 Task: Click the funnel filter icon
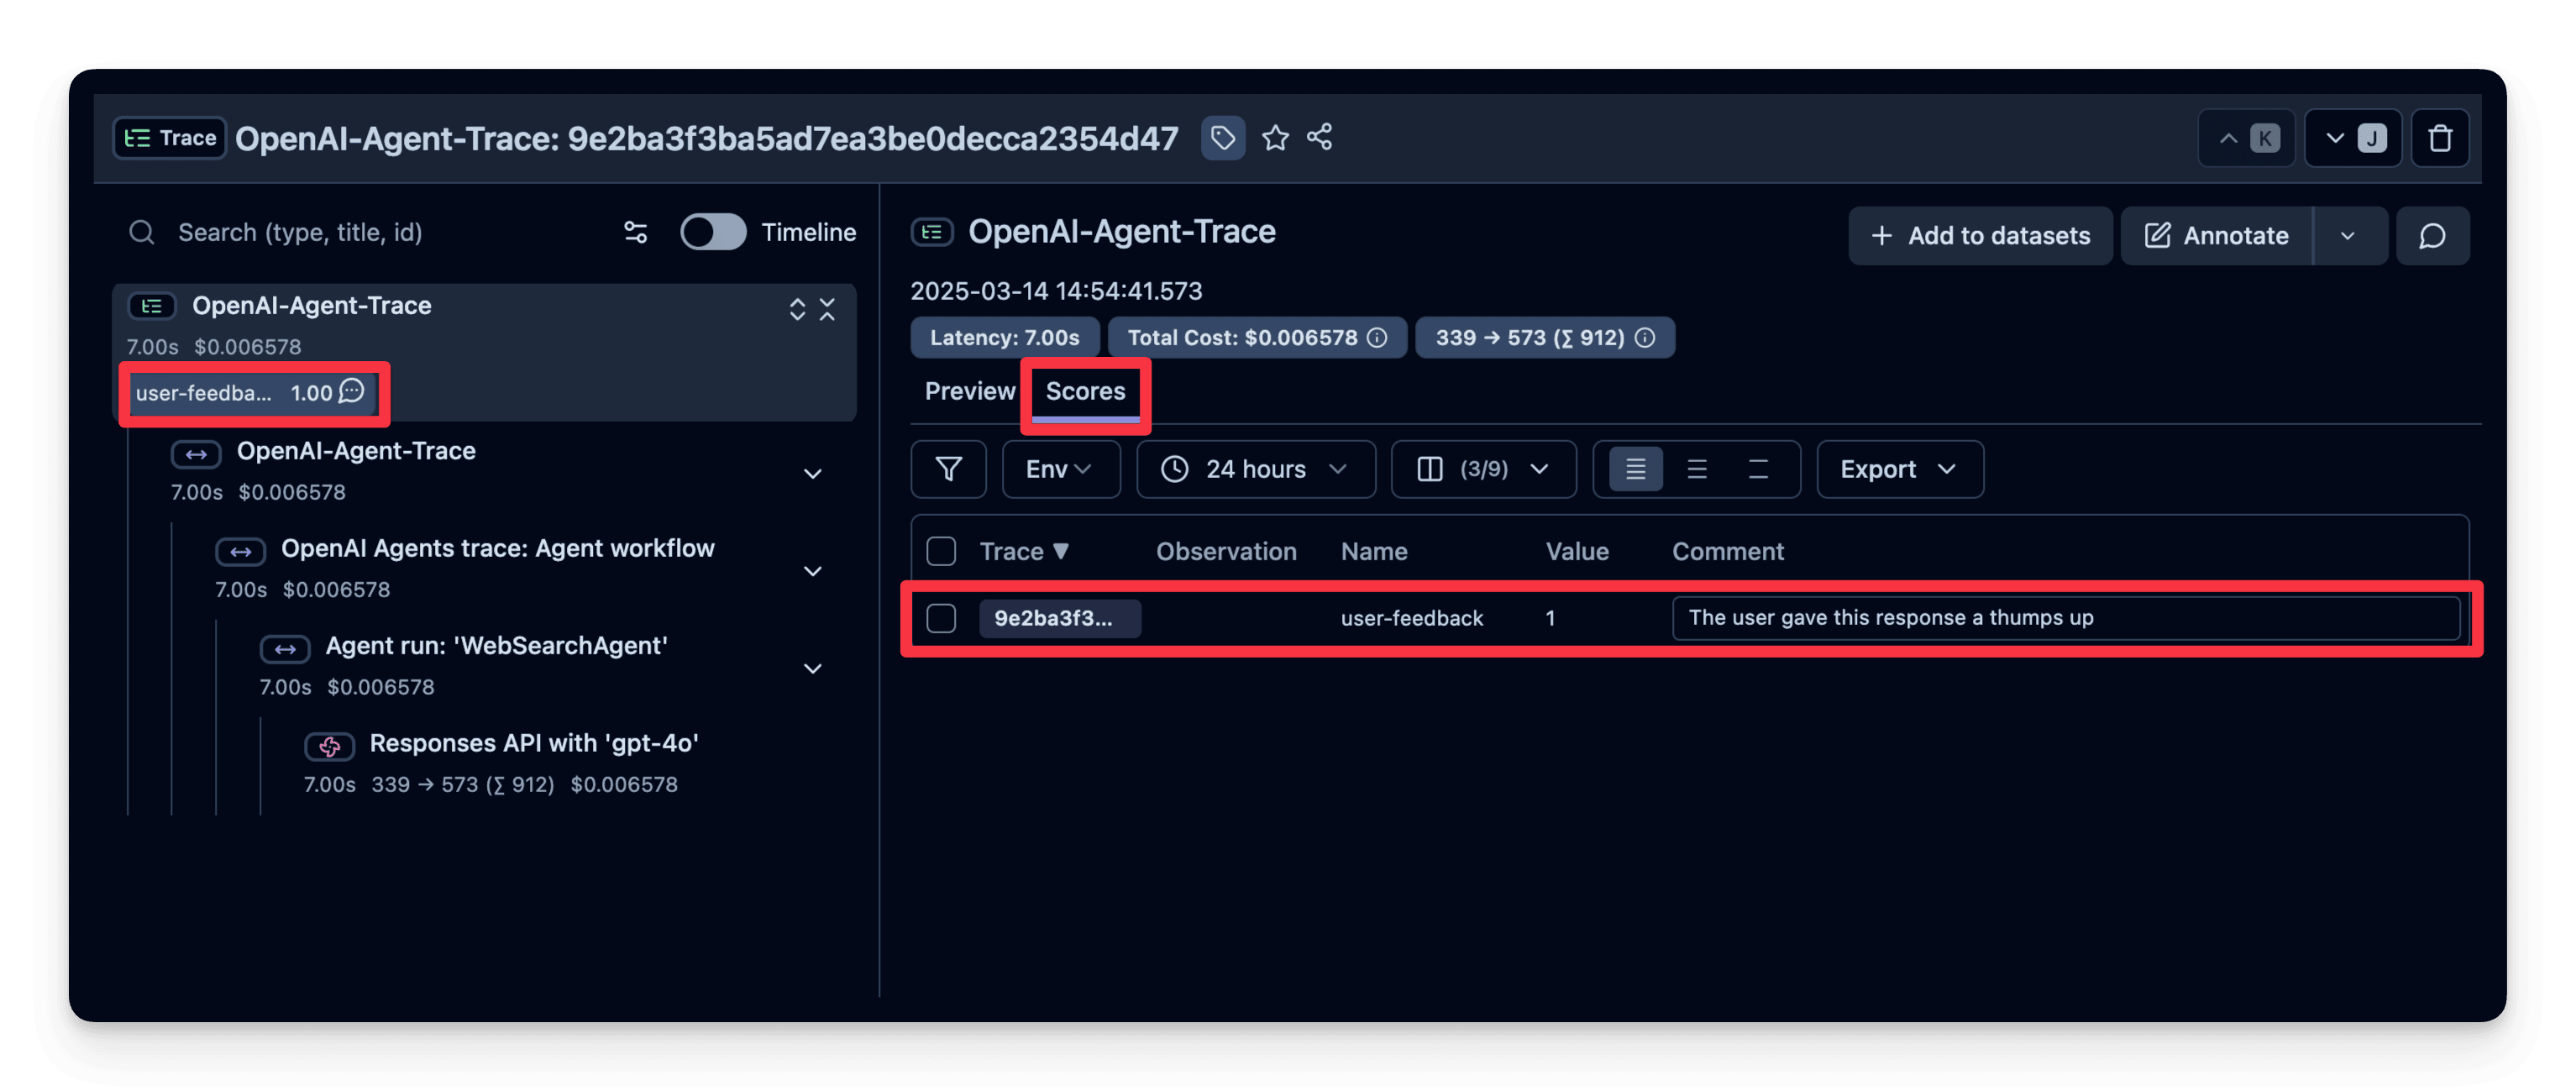[948, 469]
